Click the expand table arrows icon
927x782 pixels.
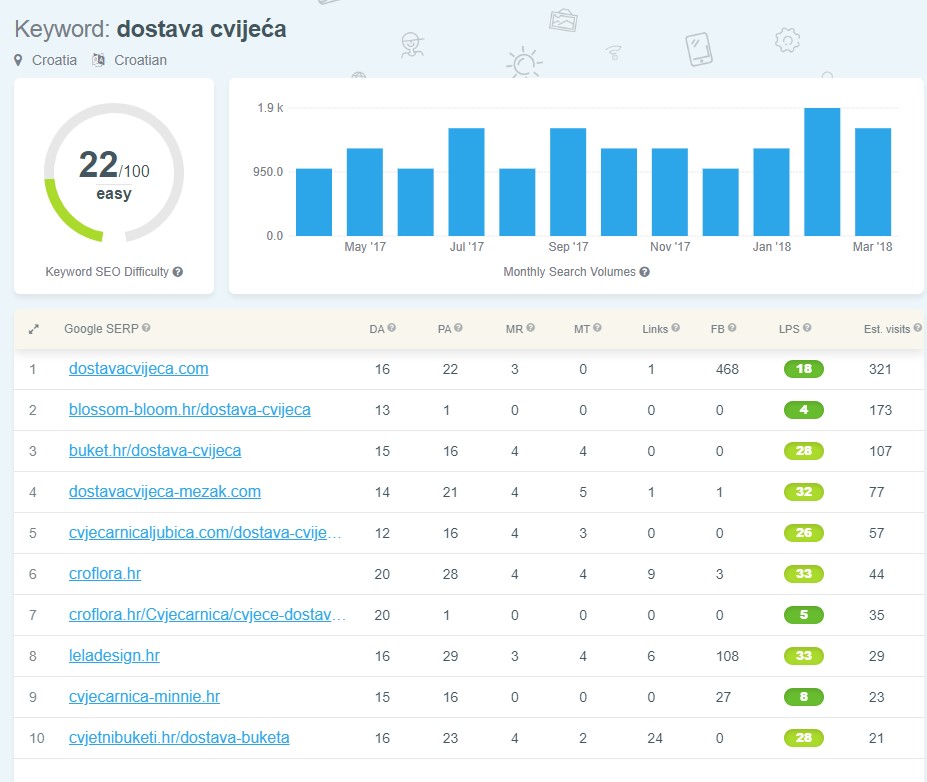34,329
